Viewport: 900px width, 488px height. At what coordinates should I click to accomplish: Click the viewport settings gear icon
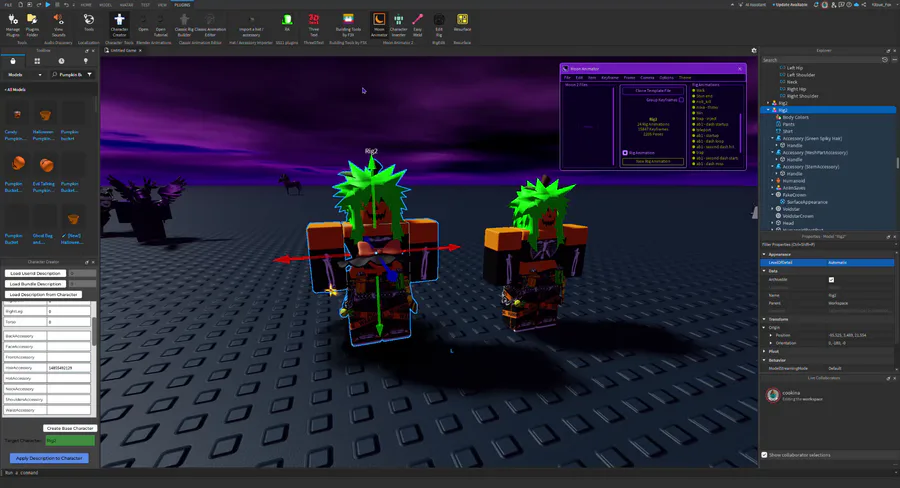point(754,51)
